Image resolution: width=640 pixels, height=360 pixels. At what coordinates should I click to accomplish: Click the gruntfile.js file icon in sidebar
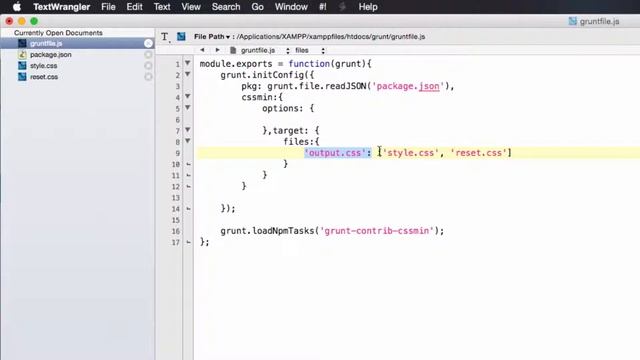tap(22, 43)
